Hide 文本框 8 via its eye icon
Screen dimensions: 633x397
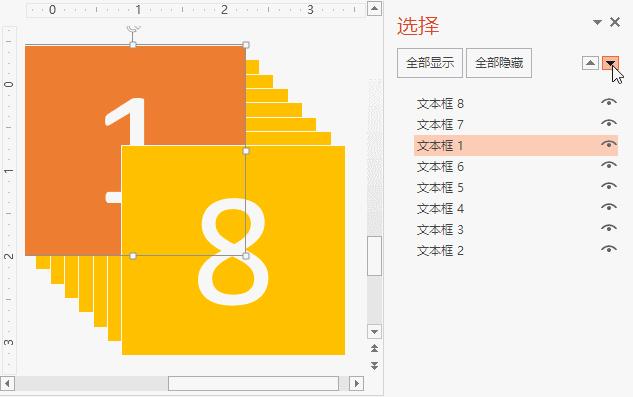[609, 102]
